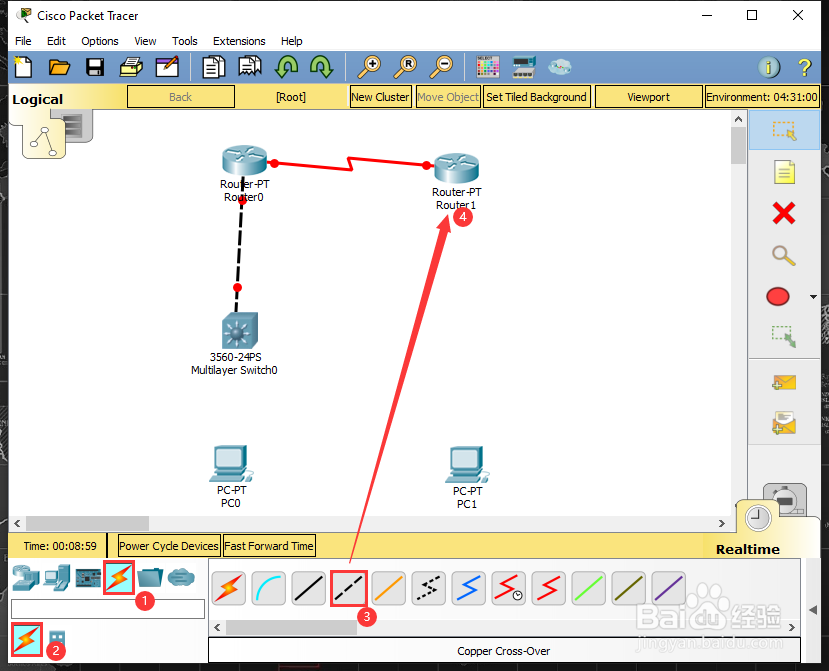Image resolution: width=829 pixels, height=671 pixels.
Task: Select End Devices category icon
Action: (x=57, y=578)
